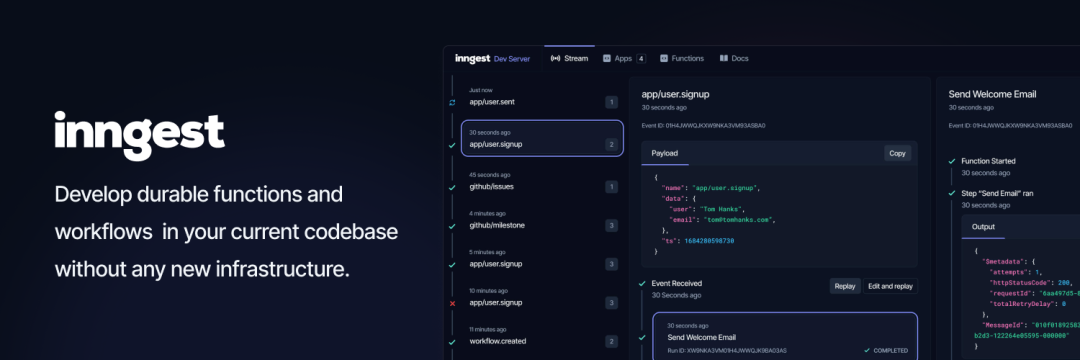
Task: Click the checkmark next to Event Received
Action: 643,283
